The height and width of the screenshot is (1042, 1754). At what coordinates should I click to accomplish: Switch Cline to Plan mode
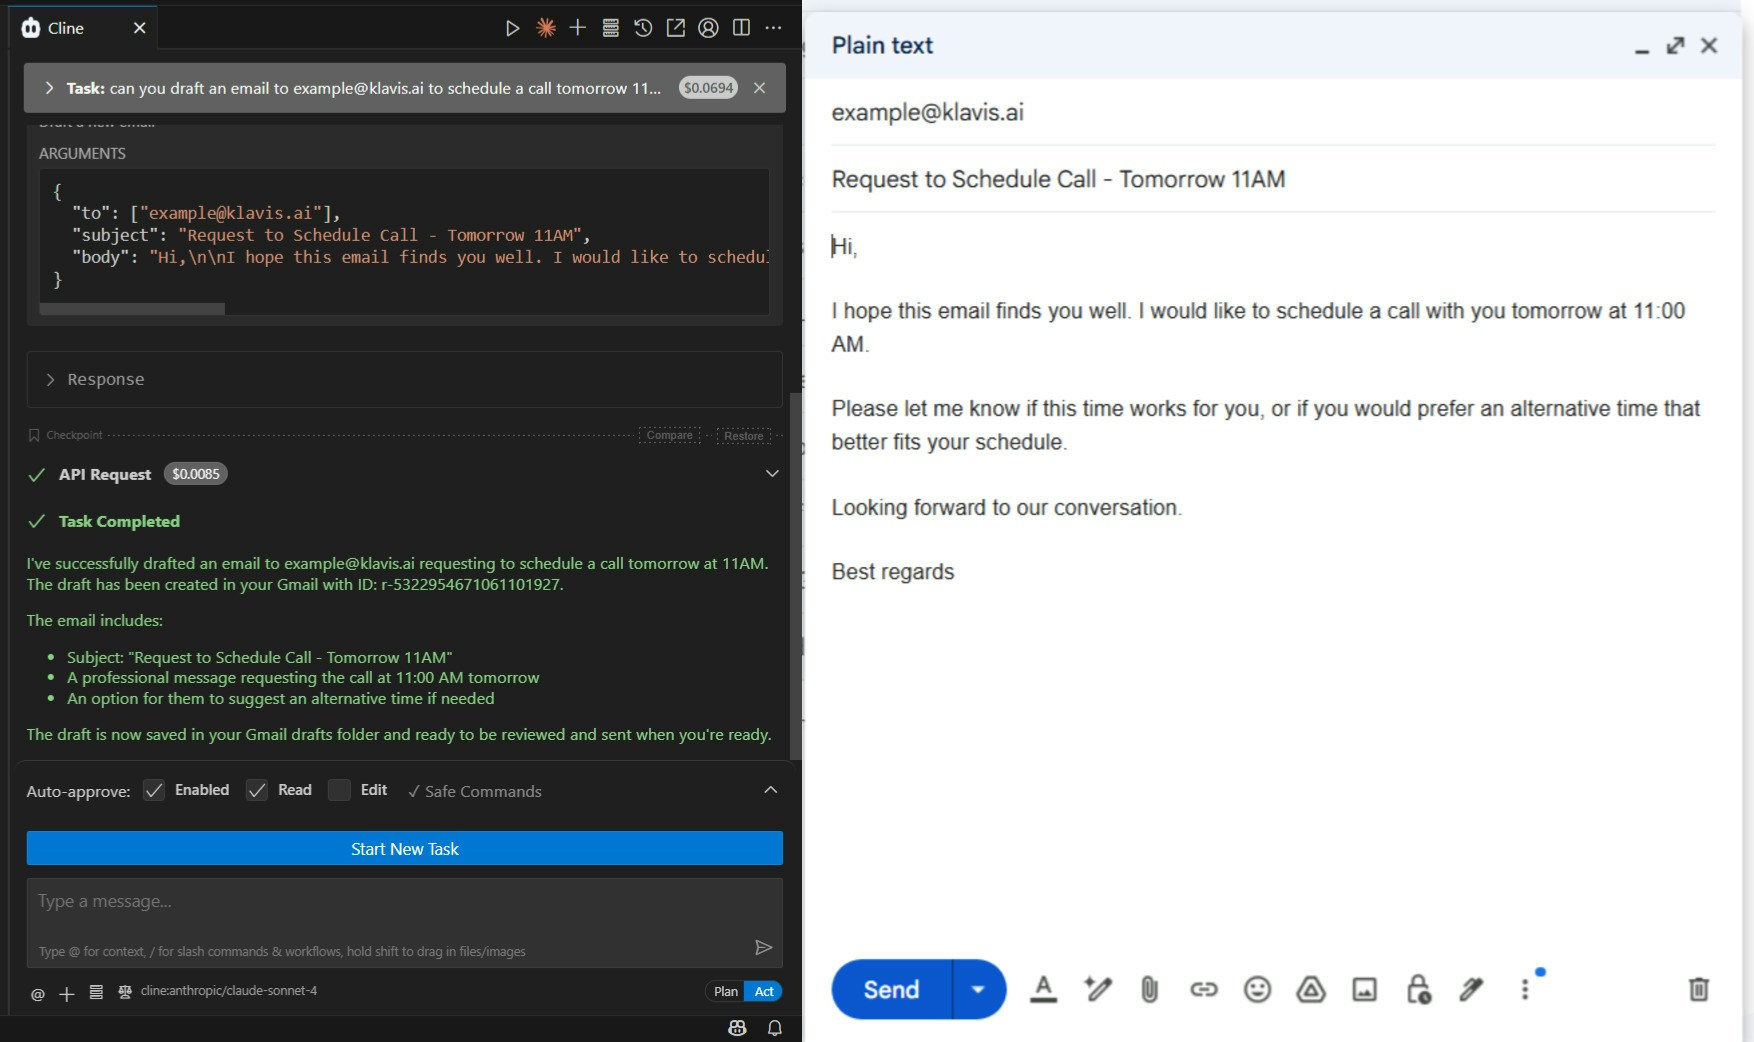click(x=726, y=991)
